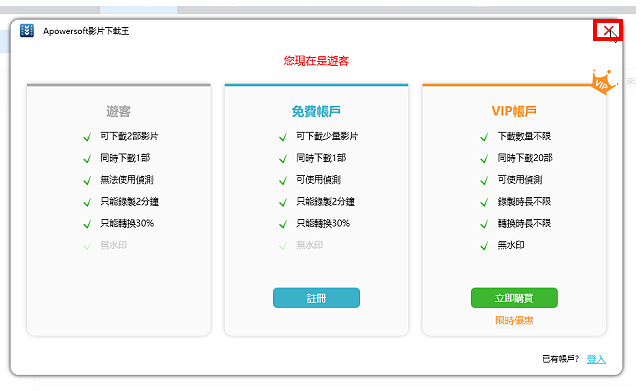Image resolution: width=644 pixels, height=391 pixels.
Task: Click 同時下載20部 in VIP card
Action: pyautogui.click(x=525, y=158)
